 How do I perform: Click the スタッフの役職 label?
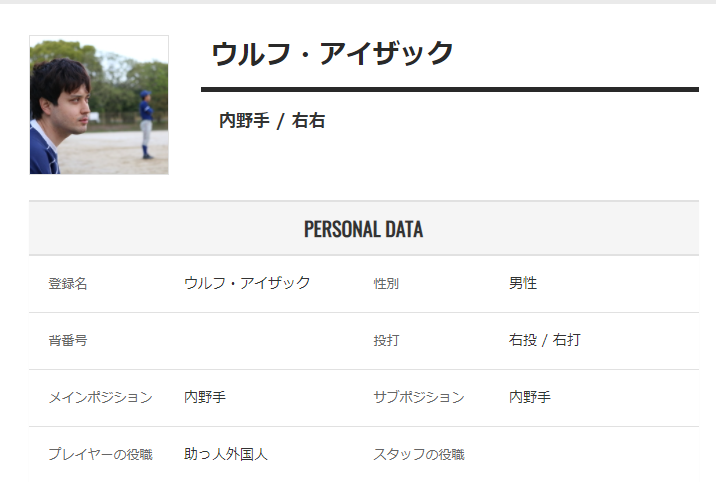[x=419, y=455]
